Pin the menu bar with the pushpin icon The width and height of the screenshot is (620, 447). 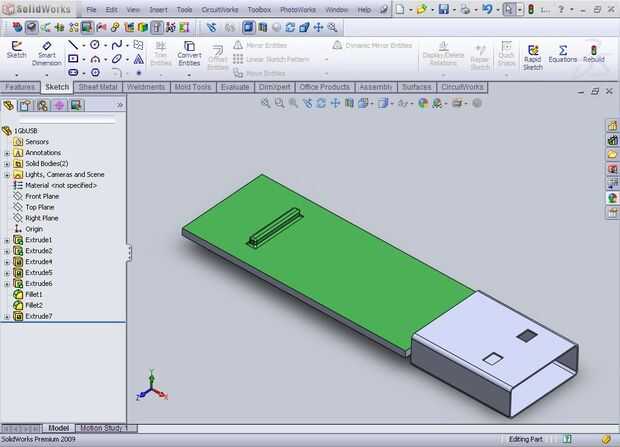point(383,9)
